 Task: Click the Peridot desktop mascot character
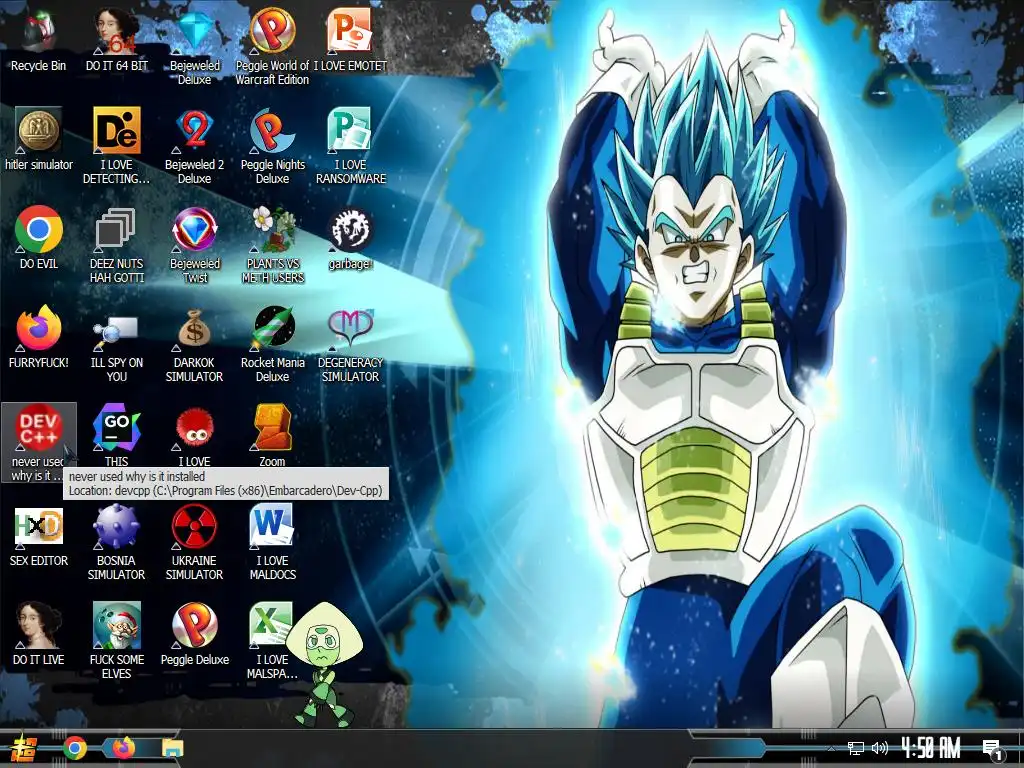[323, 666]
